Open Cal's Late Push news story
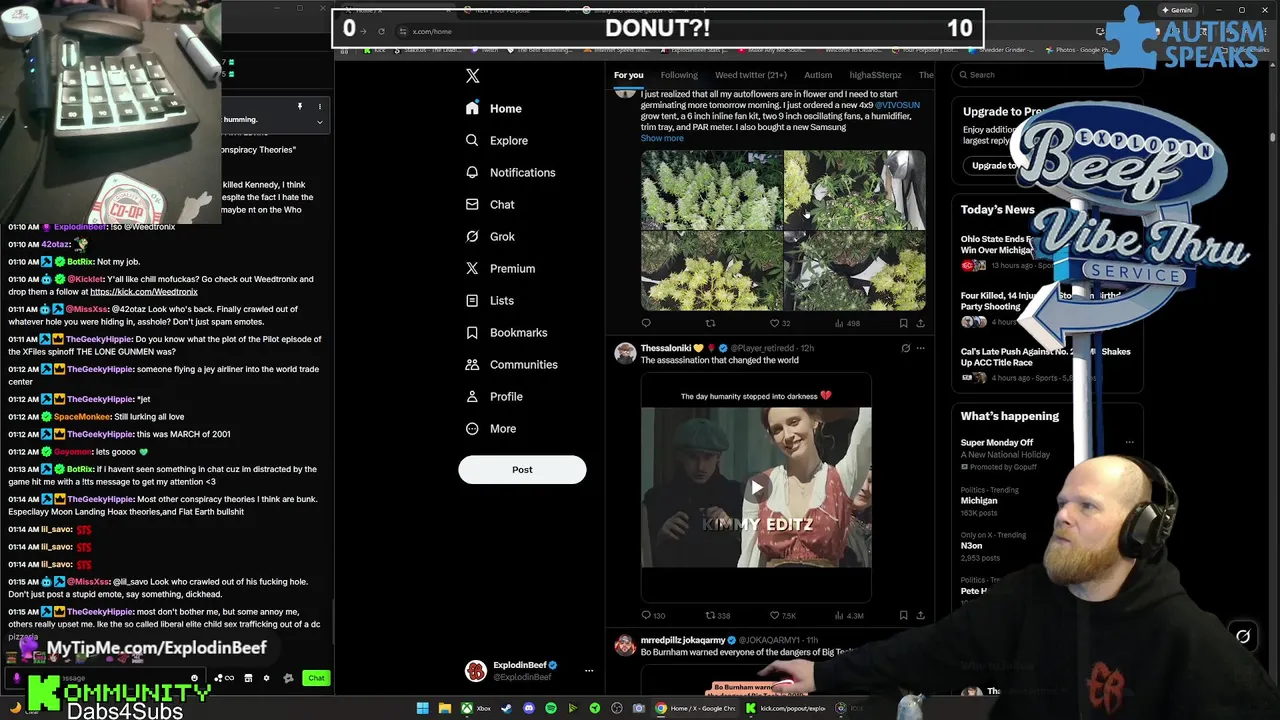Image resolution: width=1280 pixels, height=720 pixels. [1045, 357]
